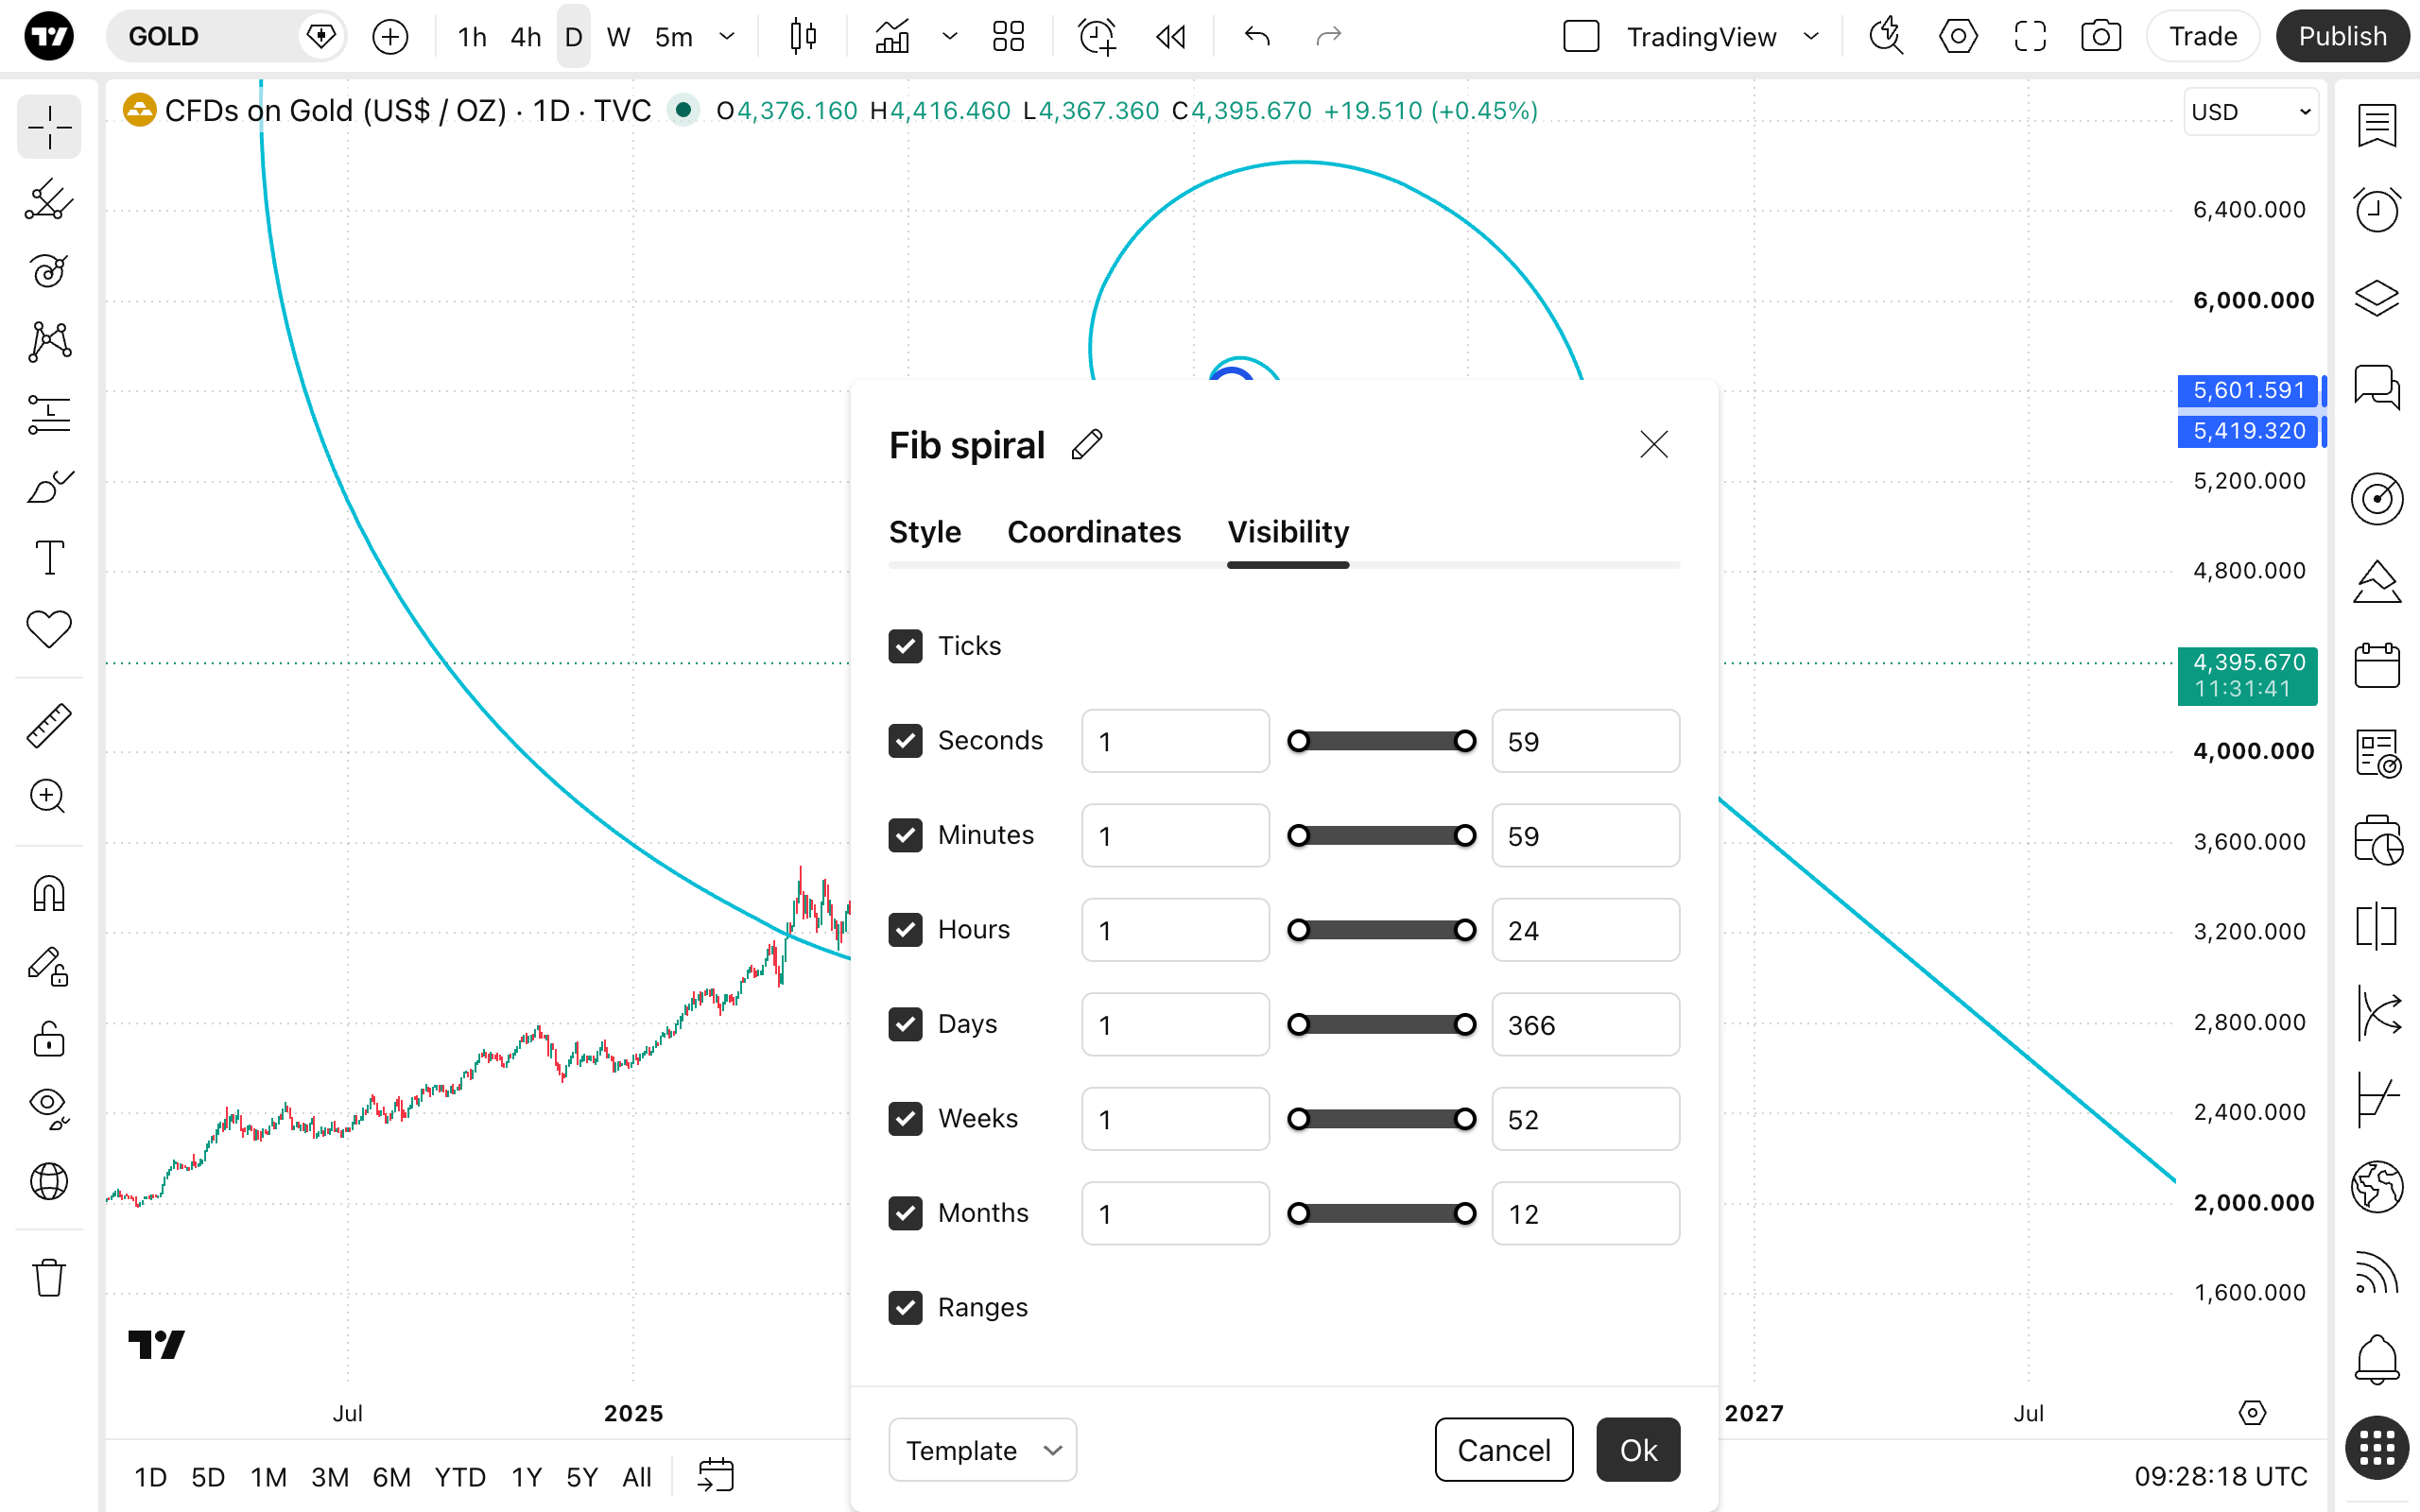This screenshot has width=2420, height=1512.
Task: Uncheck the Ticks checkbox
Action: click(x=905, y=646)
